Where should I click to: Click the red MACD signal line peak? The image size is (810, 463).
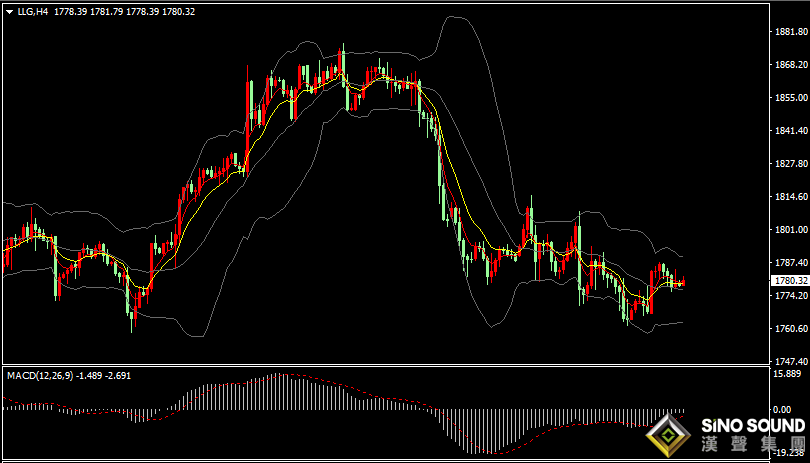click(x=285, y=376)
